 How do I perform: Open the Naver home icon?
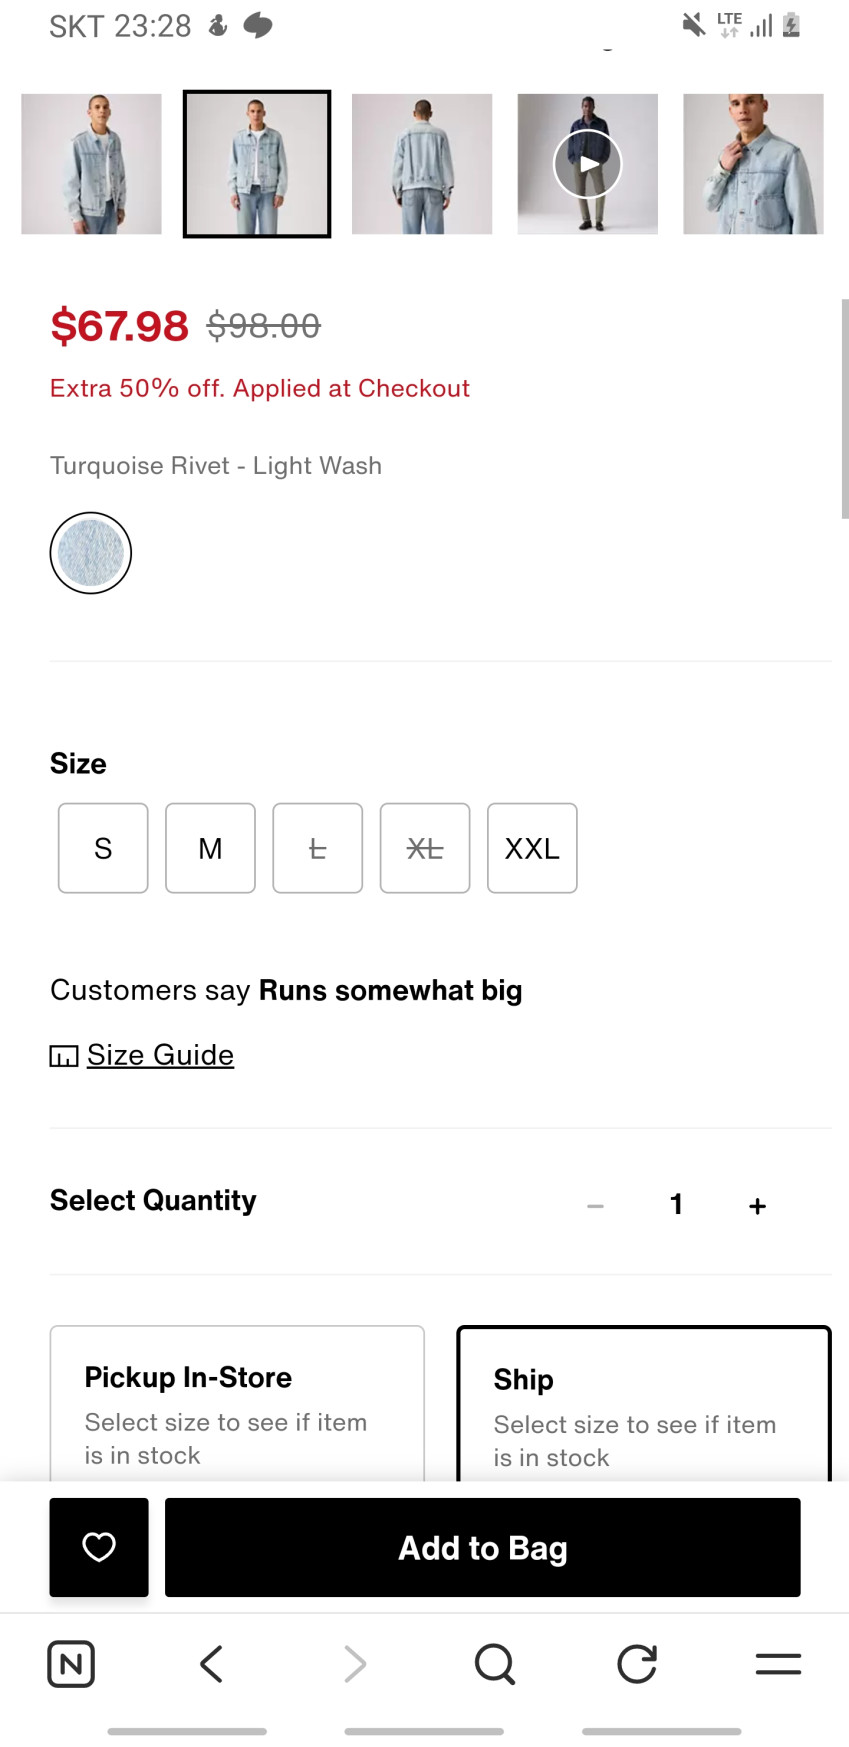pyautogui.click(x=71, y=1664)
